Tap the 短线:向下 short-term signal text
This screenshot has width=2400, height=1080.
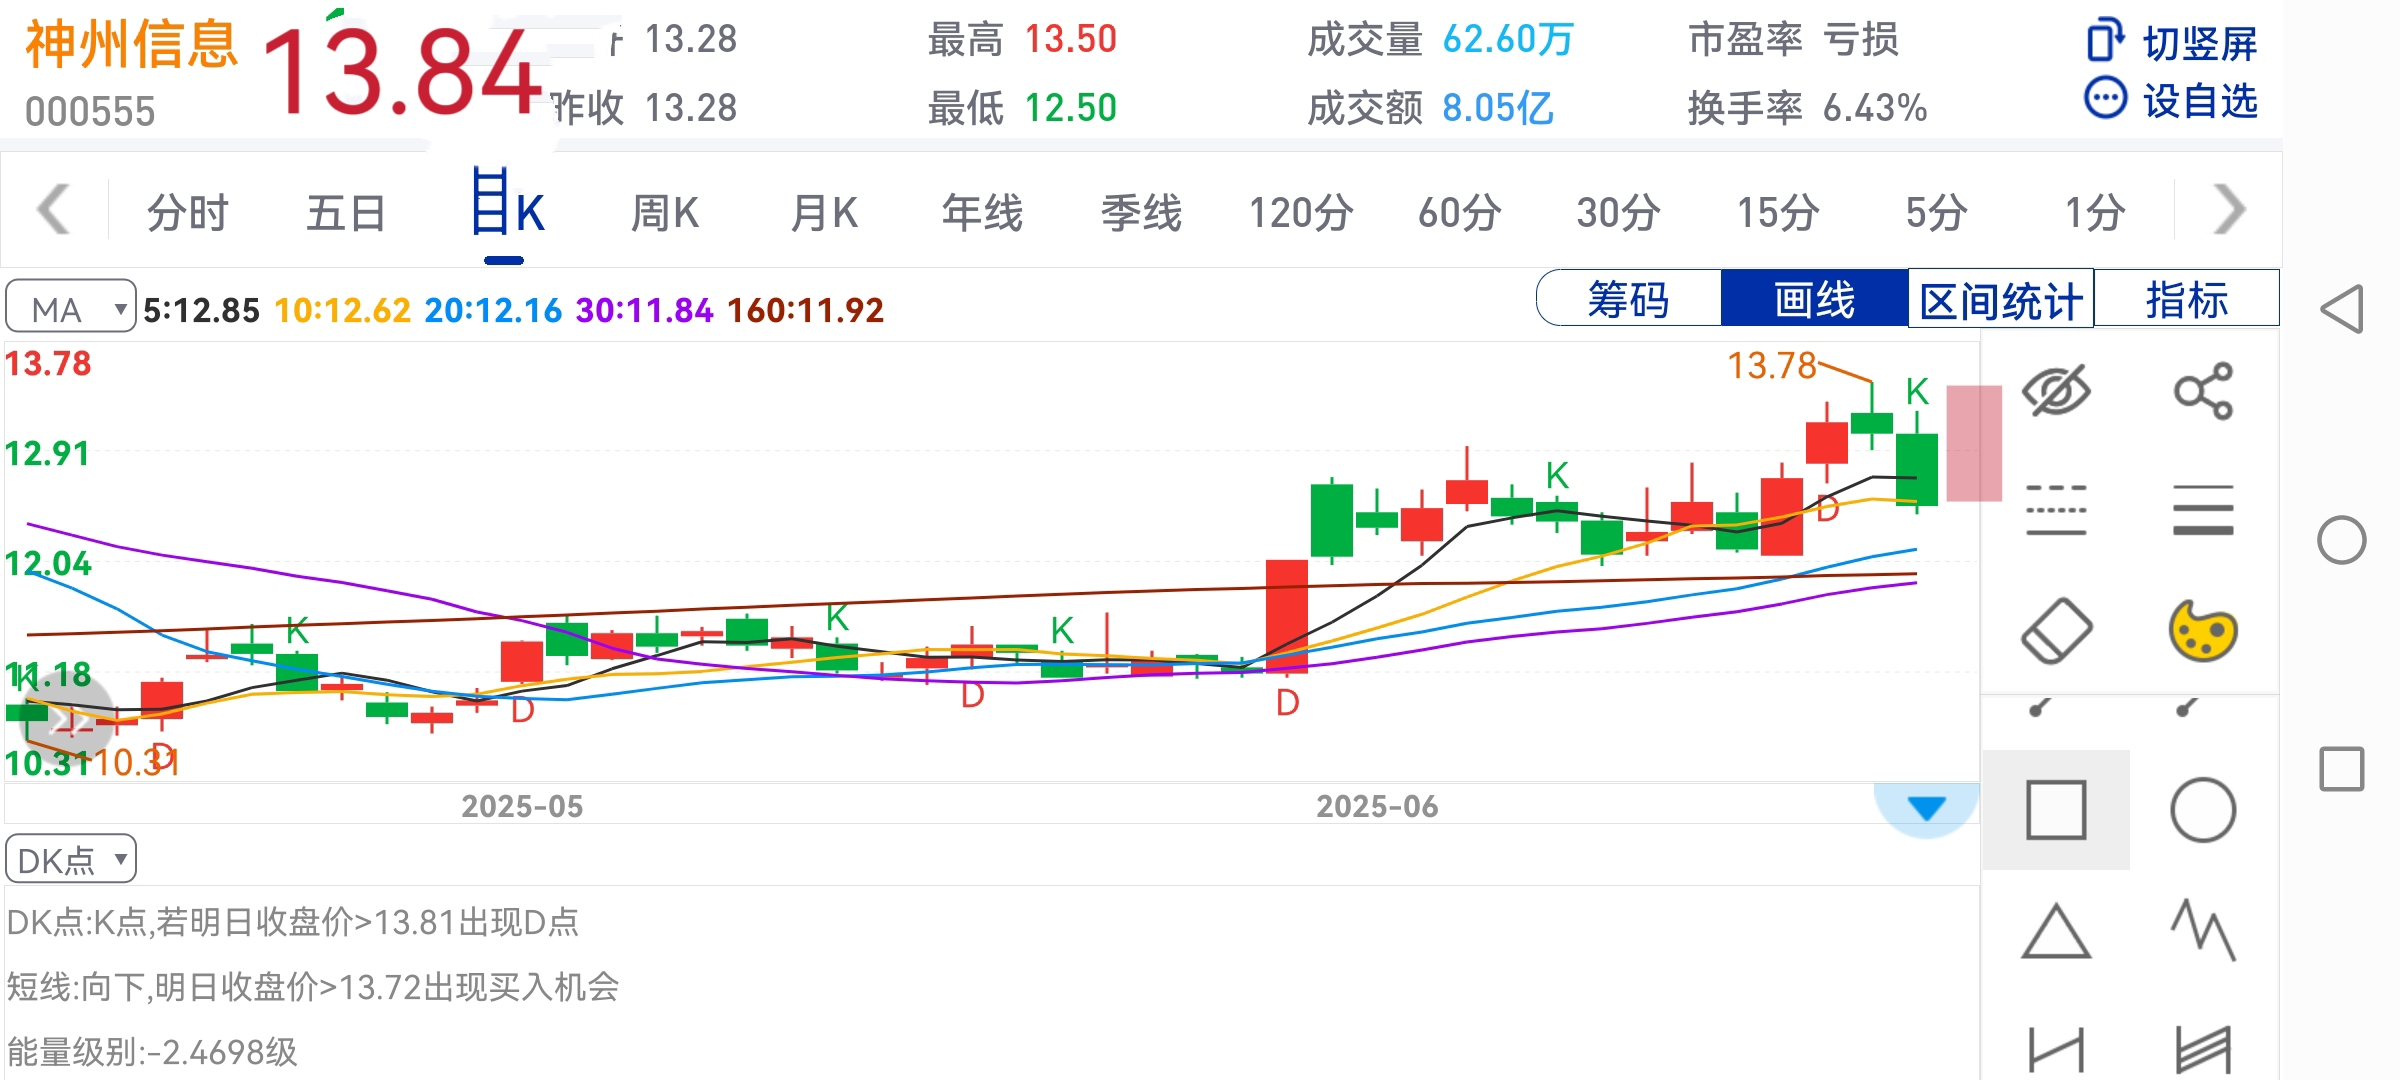pos(313,987)
